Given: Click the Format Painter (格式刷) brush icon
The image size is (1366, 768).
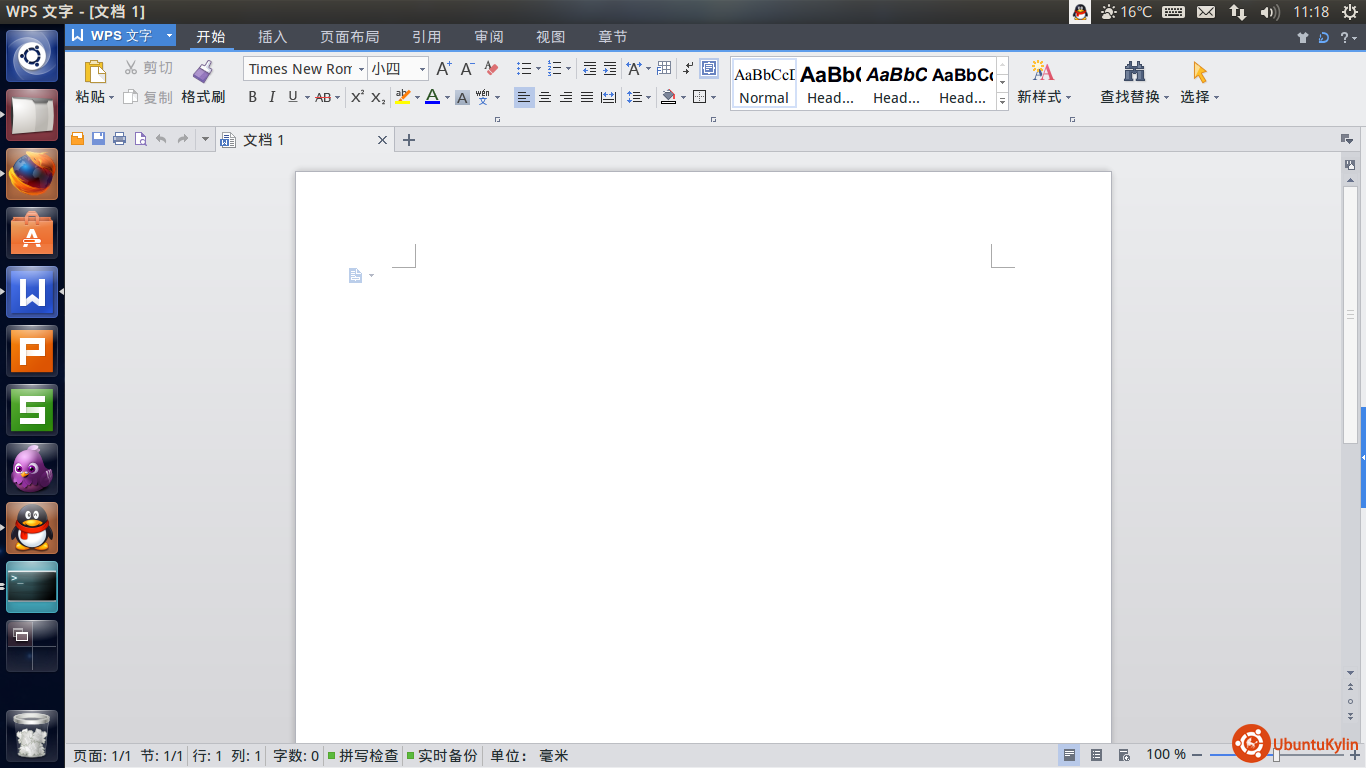Looking at the screenshot, I should pos(203,71).
